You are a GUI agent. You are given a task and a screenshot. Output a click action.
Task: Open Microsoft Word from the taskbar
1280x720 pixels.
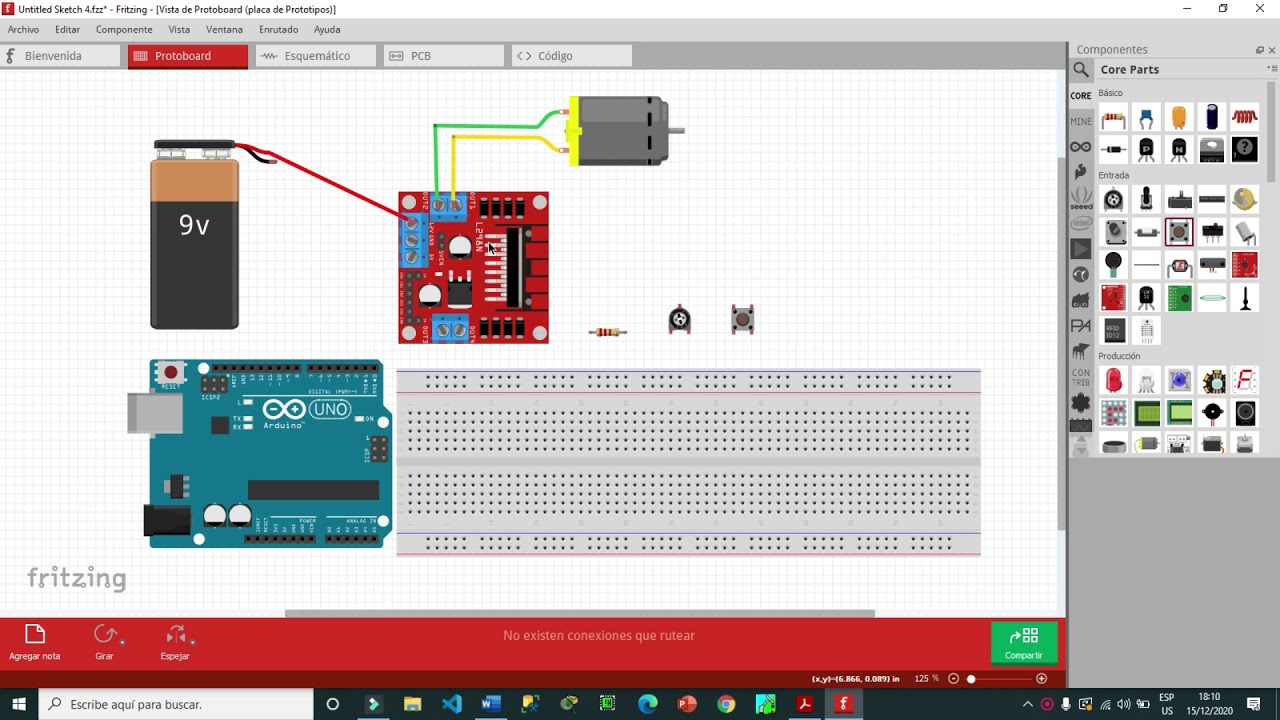point(490,704)
